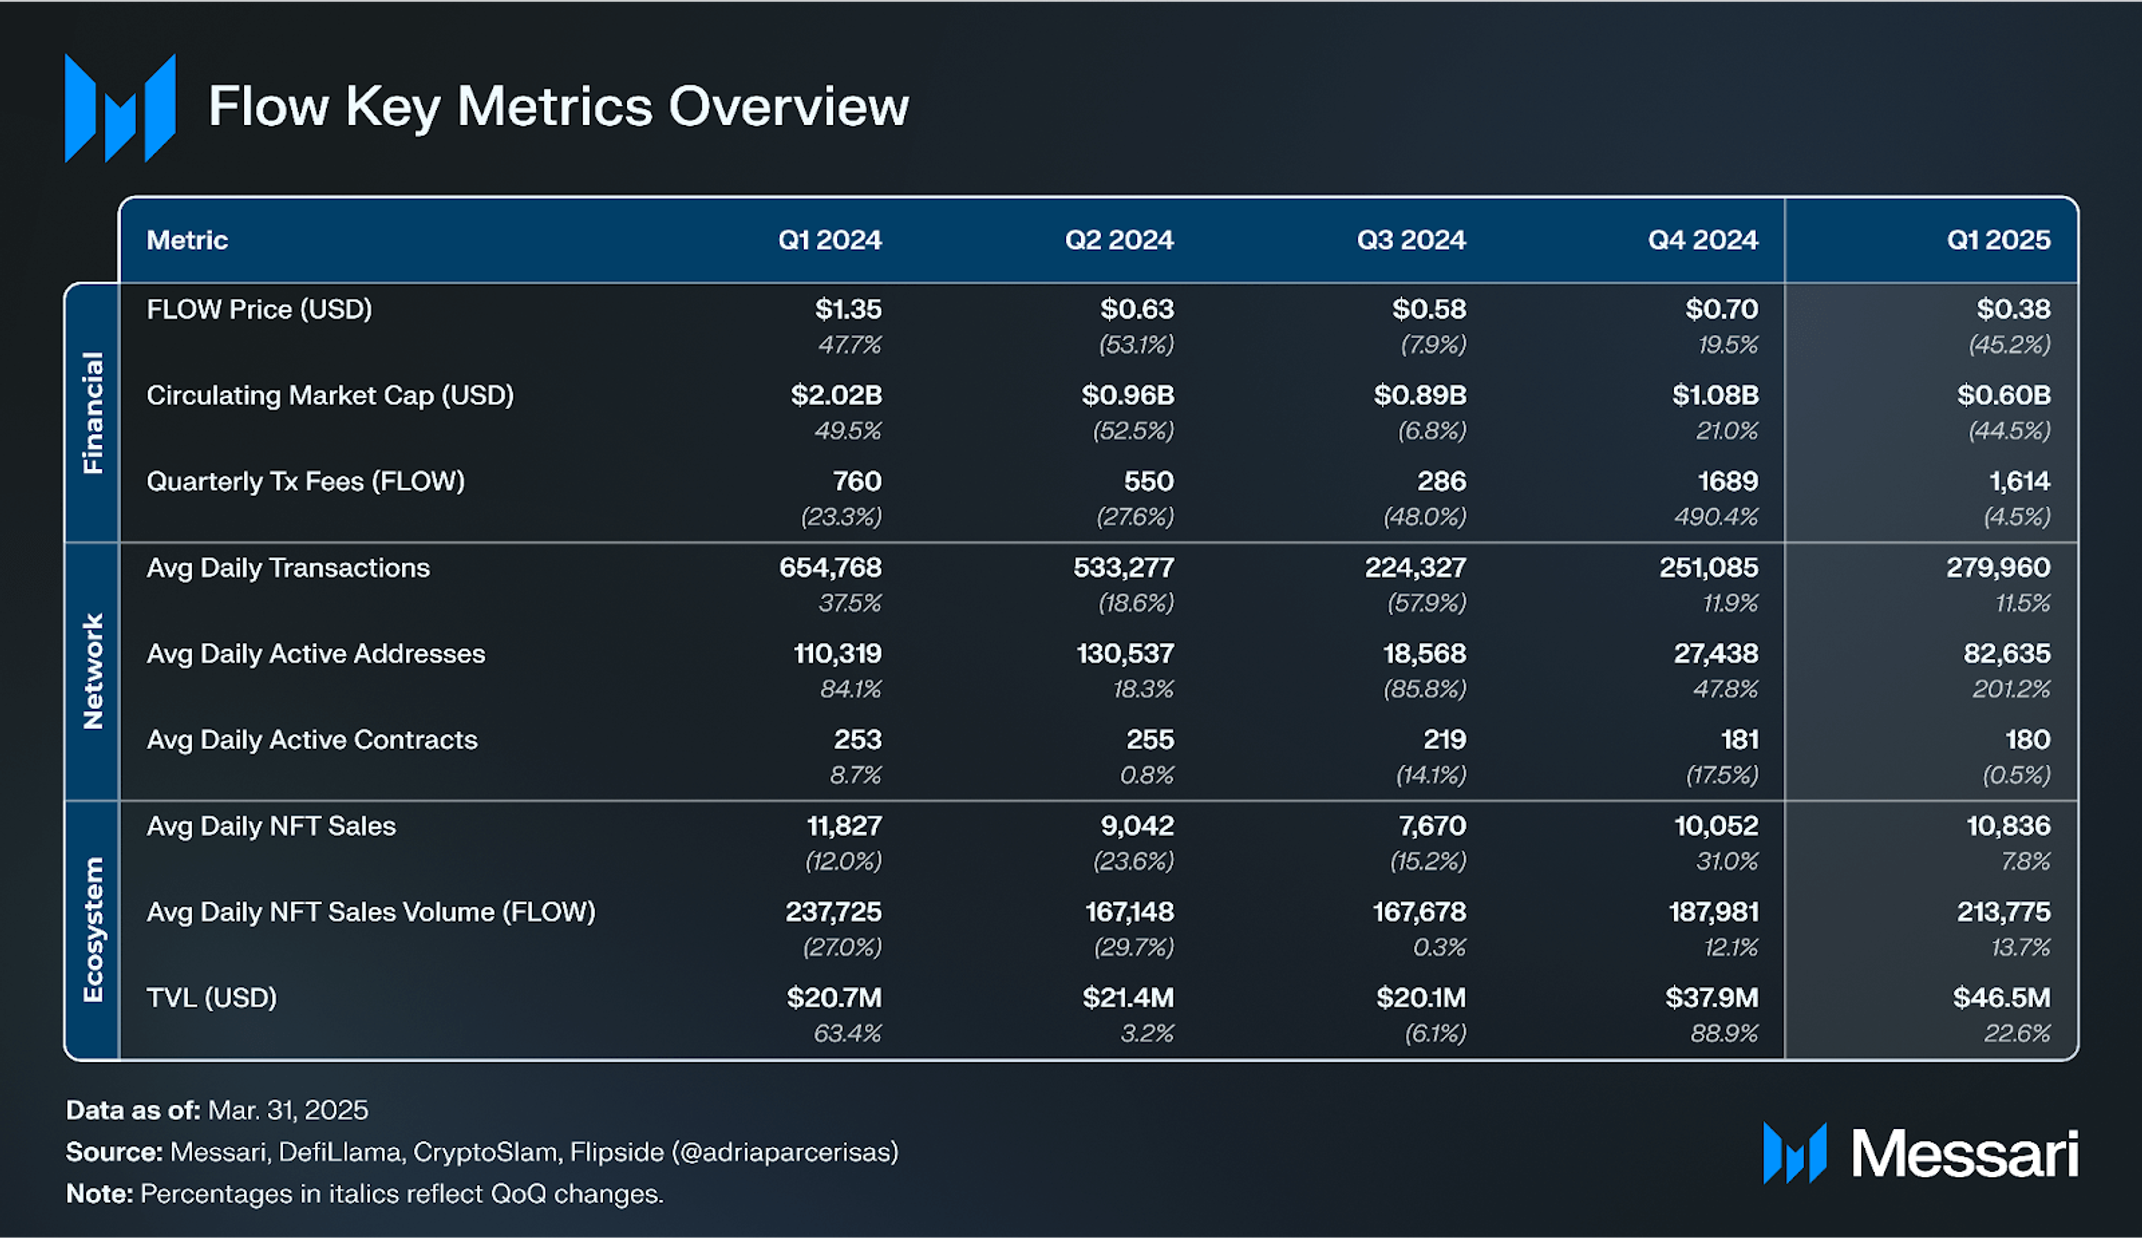2142x1238 pixels.
Task: Select the 'Q4 2024' column header
Action: click(x=1703, y=240)
